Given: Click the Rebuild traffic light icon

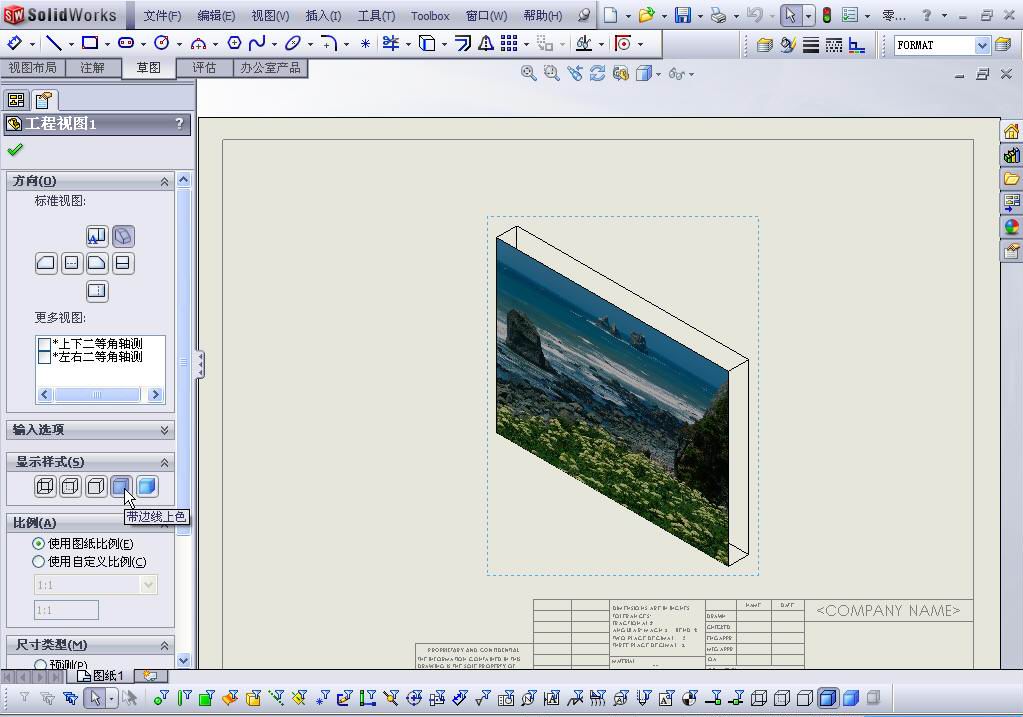Looking at the screenshot, I should coord(827,15).
